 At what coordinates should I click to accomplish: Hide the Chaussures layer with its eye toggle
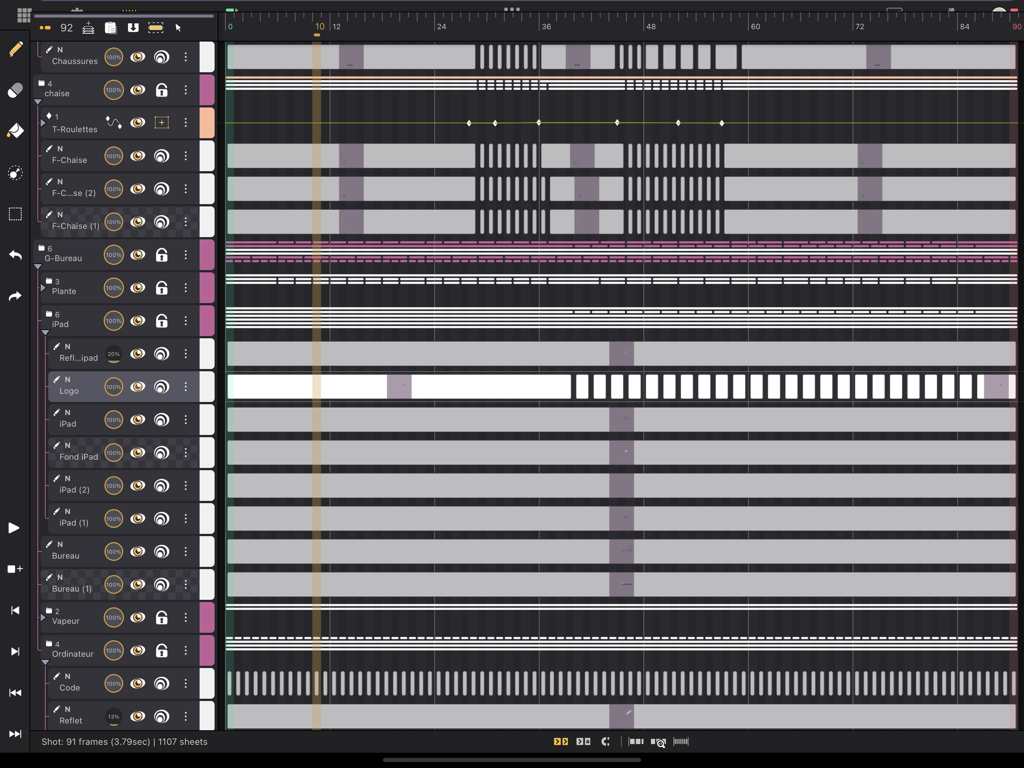(x=137, y=57)
